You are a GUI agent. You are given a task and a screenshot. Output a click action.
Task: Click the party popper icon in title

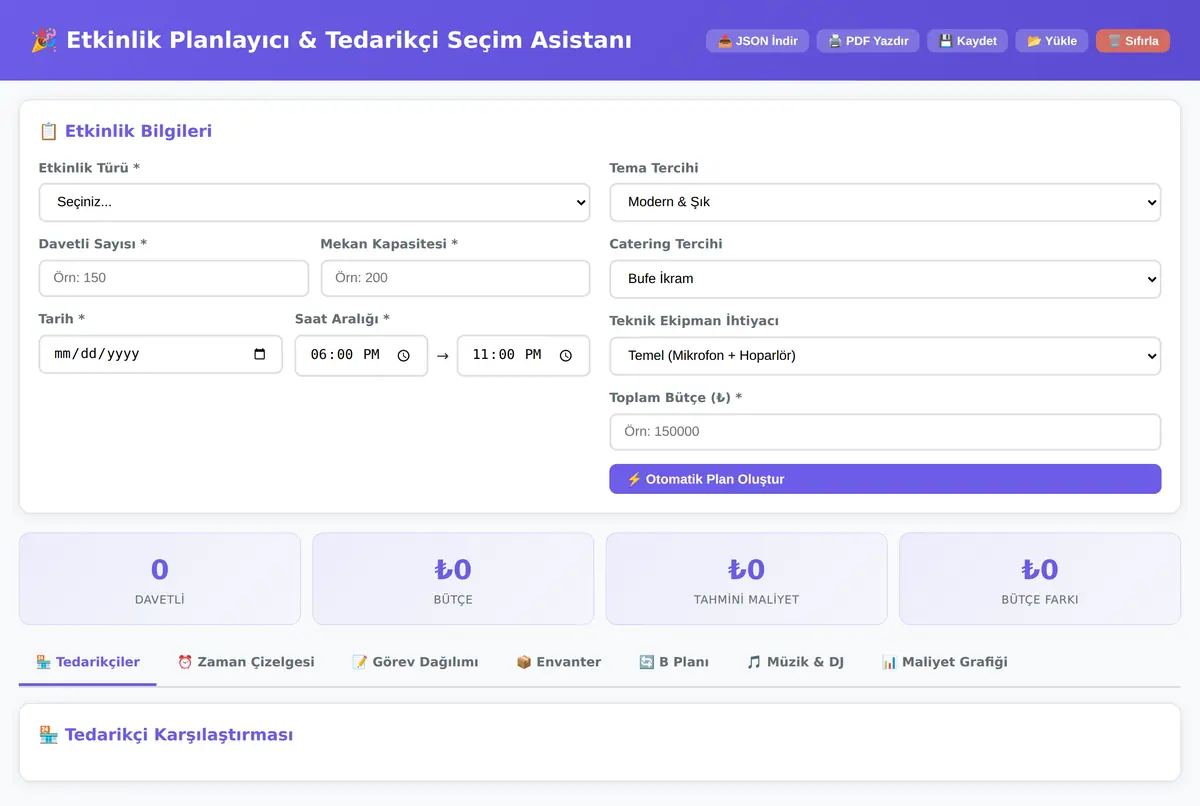click(43, 40)
